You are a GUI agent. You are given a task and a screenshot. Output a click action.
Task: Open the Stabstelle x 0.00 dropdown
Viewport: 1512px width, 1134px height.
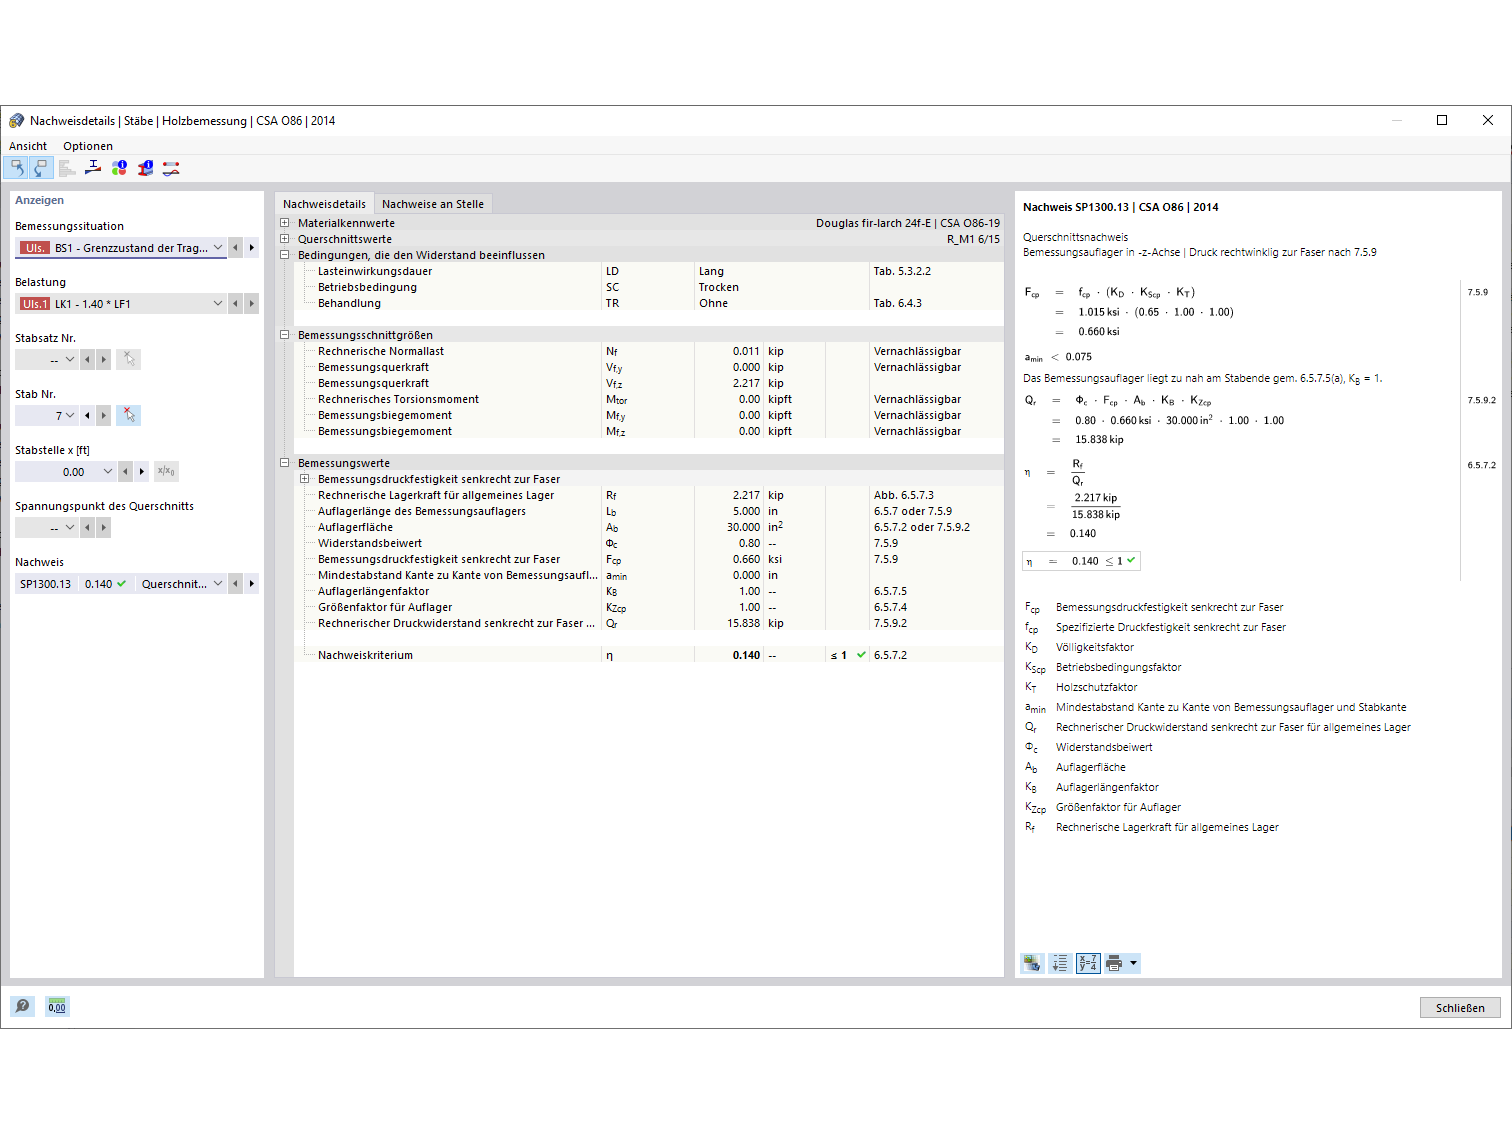[x=108, y=471]
